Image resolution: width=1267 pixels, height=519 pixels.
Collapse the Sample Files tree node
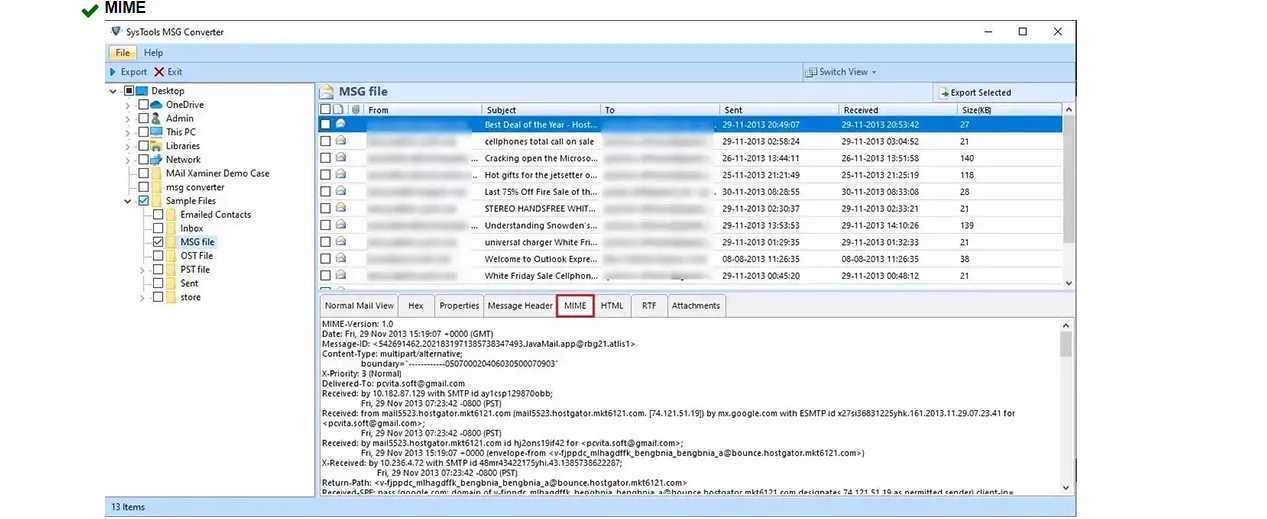tap(127, 201)
